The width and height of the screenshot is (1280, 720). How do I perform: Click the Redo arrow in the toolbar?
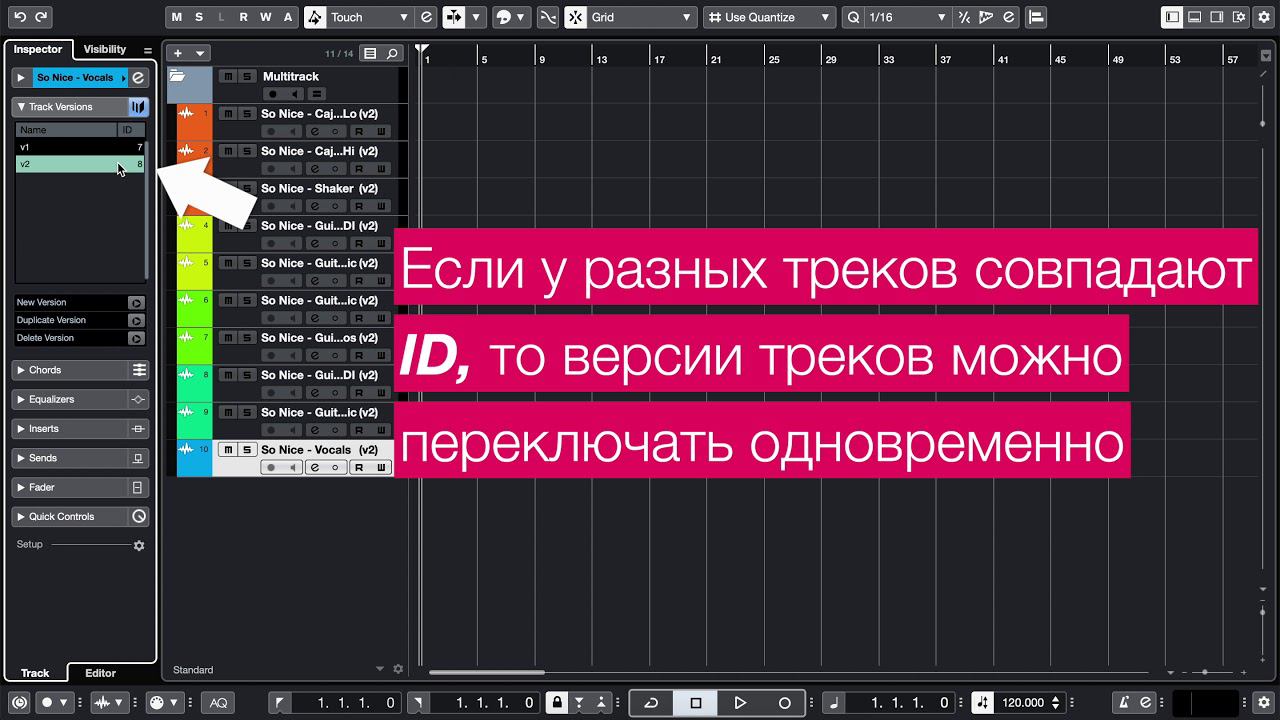coord(42,17)
